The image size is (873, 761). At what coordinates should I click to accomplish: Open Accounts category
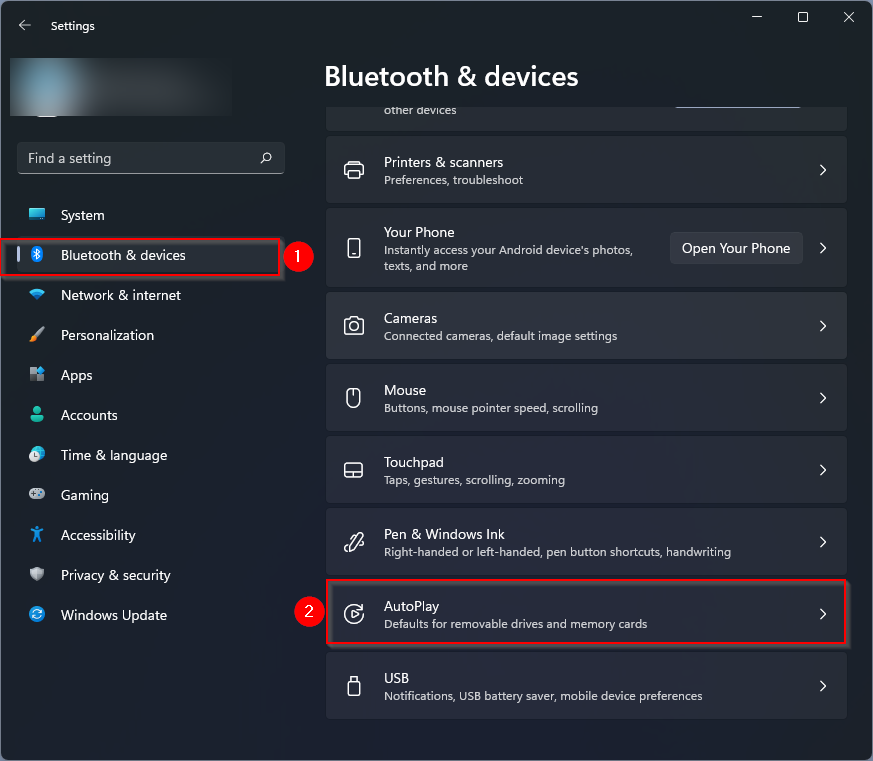pos(150,415)
